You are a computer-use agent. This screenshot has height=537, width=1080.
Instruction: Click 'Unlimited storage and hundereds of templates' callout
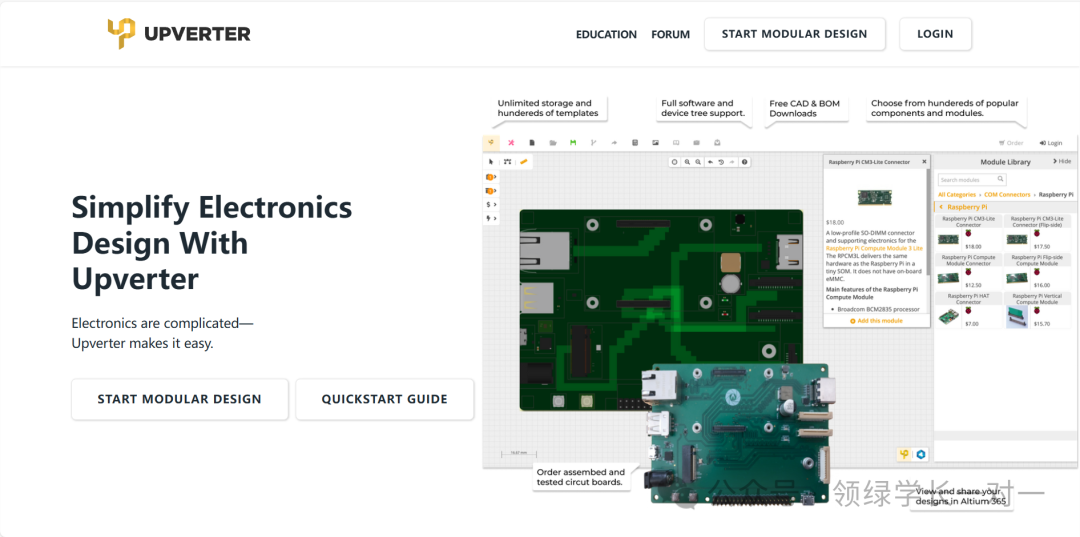point(549,108)
